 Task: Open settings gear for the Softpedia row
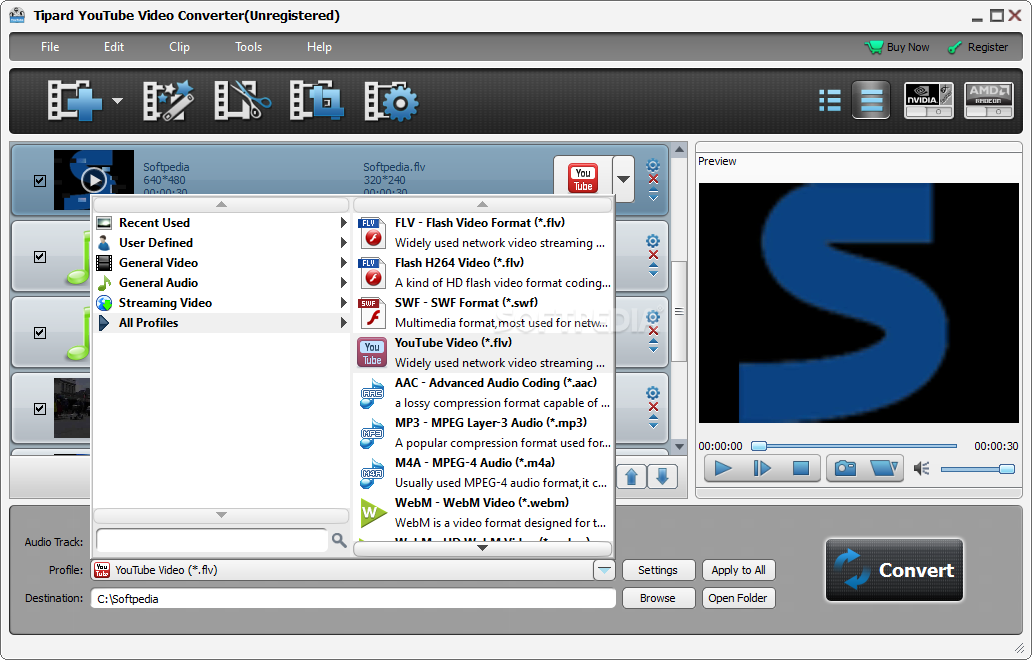[x=653, y=165]
